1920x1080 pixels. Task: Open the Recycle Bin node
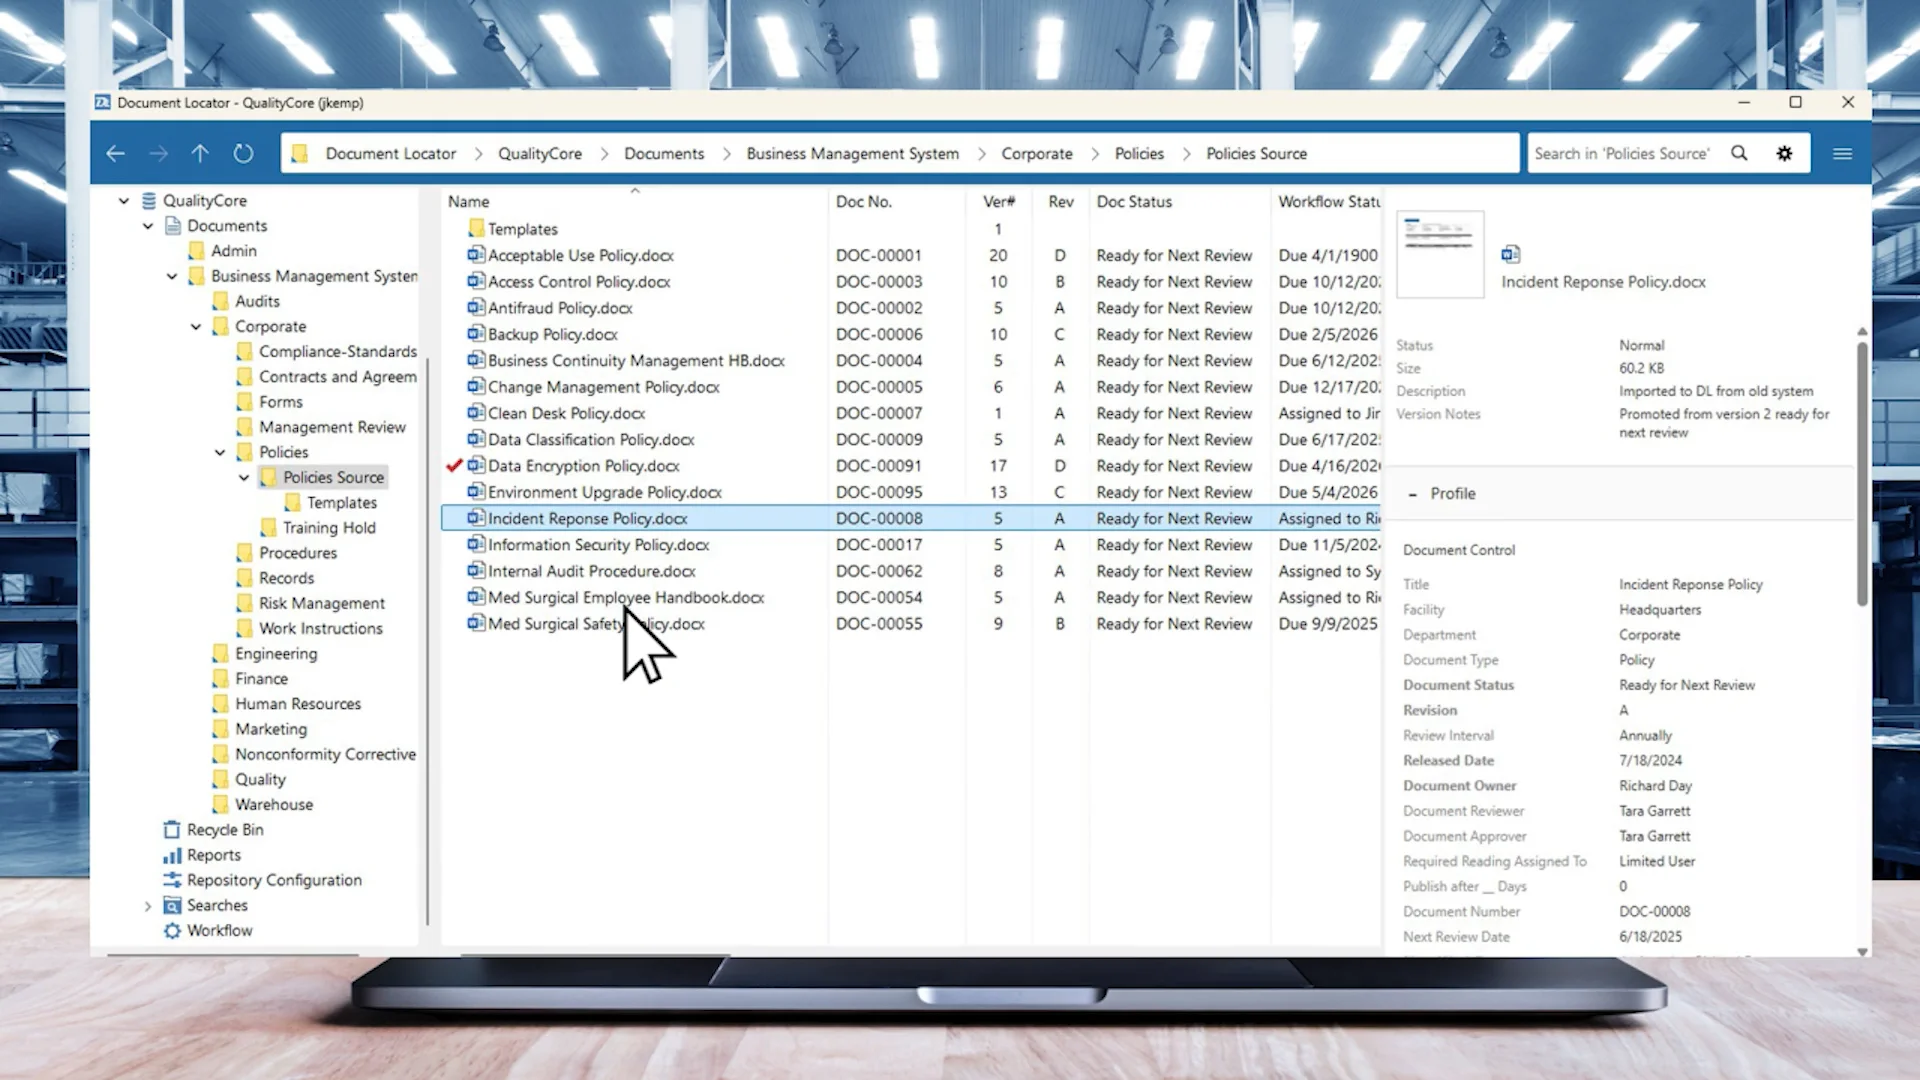225,829
